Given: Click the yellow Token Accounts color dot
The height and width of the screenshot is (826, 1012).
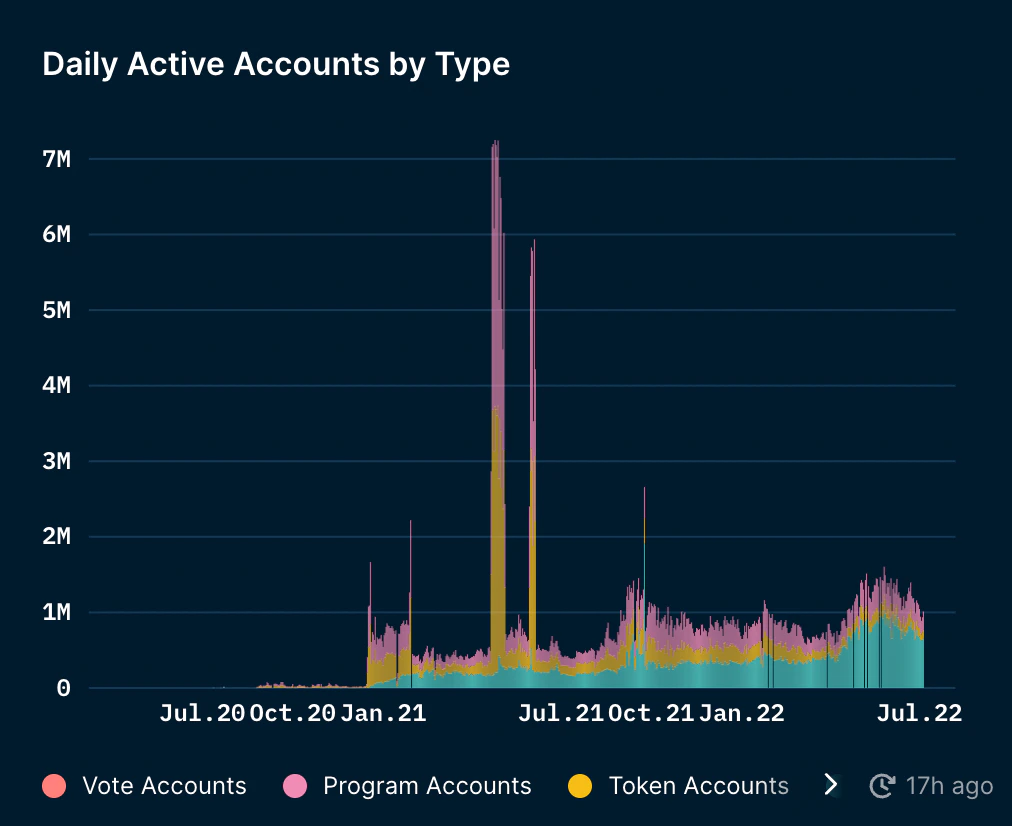Looking at the screenshot, I should [580, 786].
